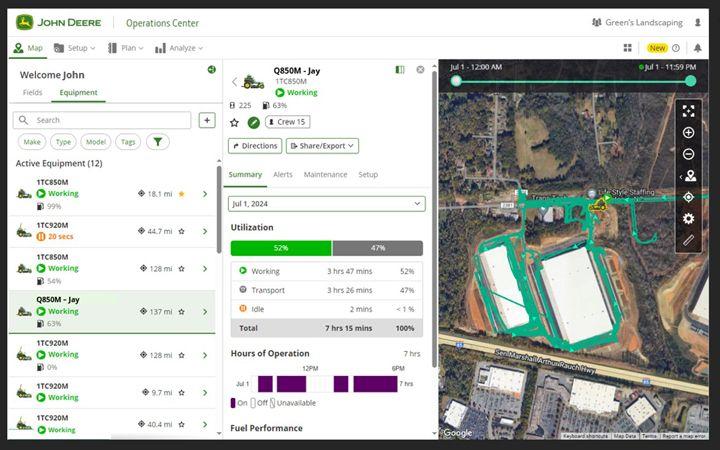Toggle the side panel layout icon
Image resolution: width=720 pixels, height=450 pixels.
(x=400, y=70)
